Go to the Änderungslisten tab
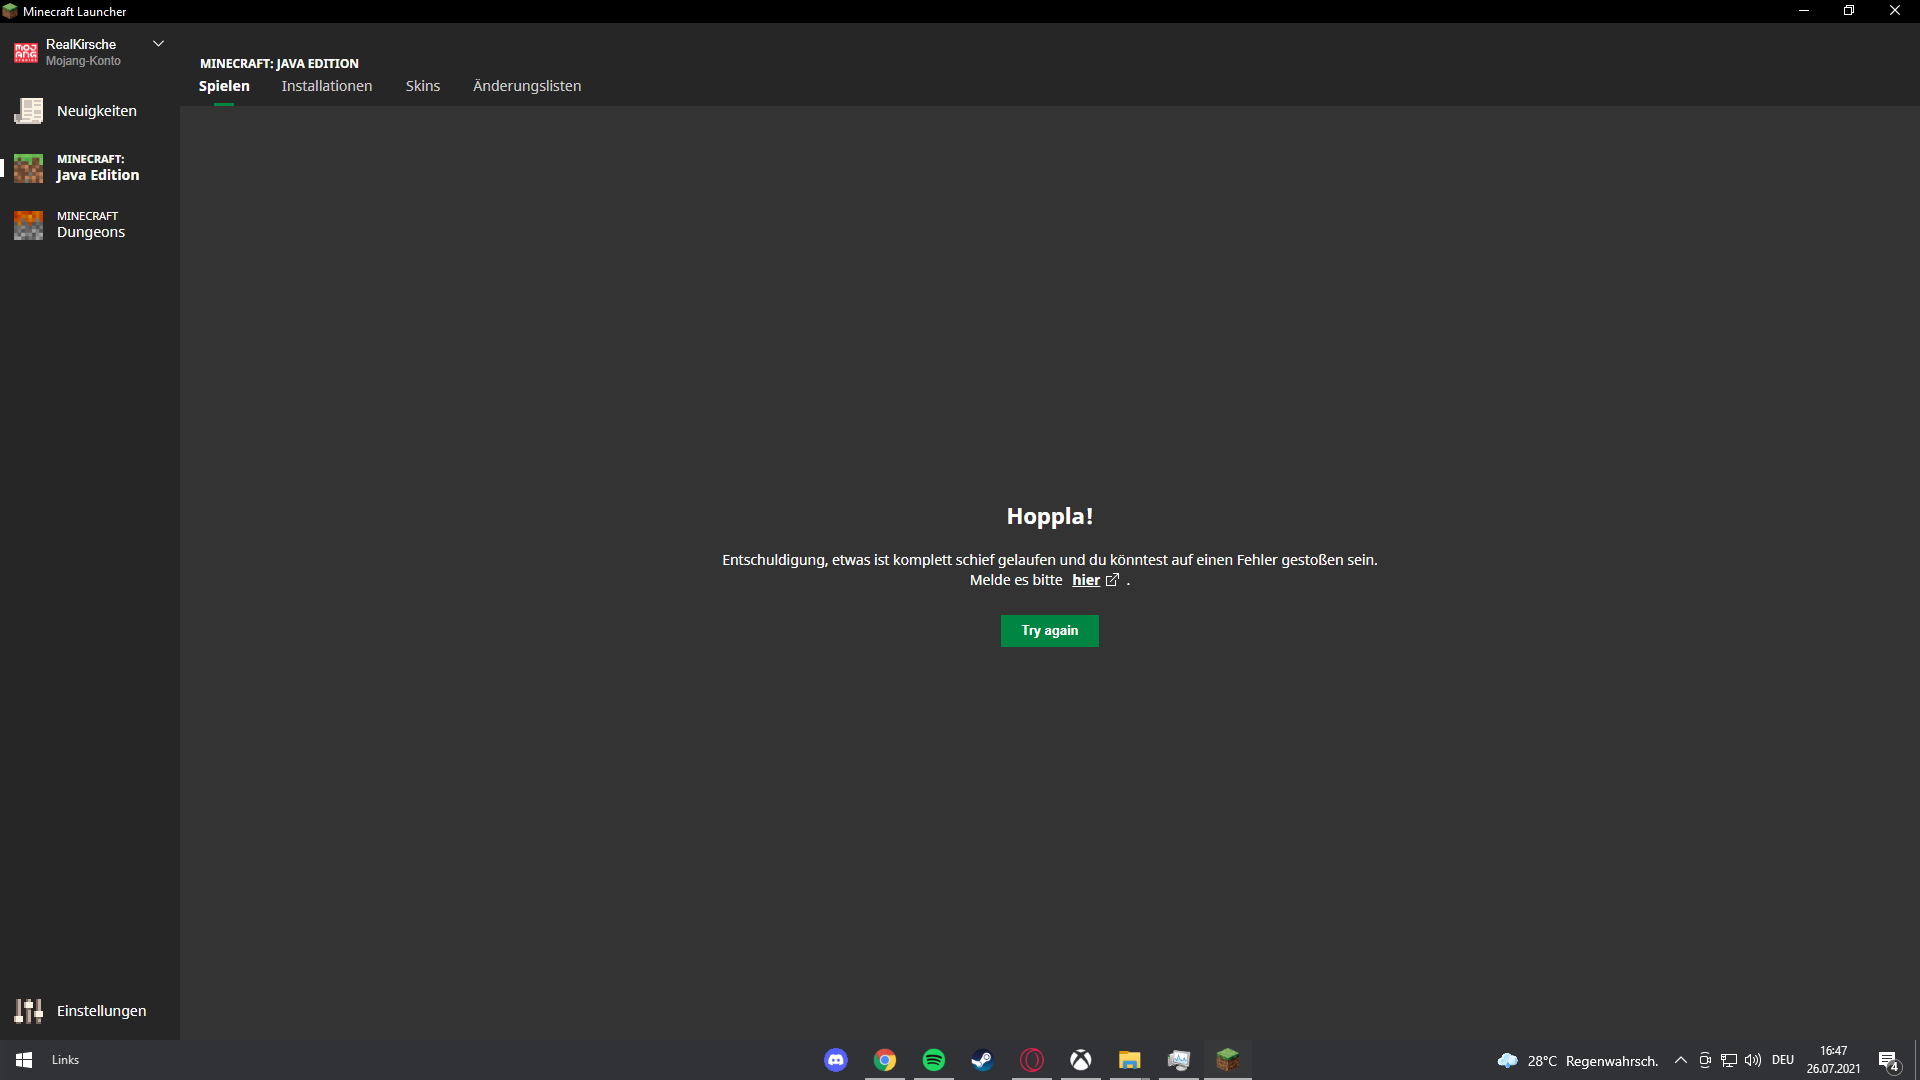Screen dimensions: 1920x1080 click(527, 86)
